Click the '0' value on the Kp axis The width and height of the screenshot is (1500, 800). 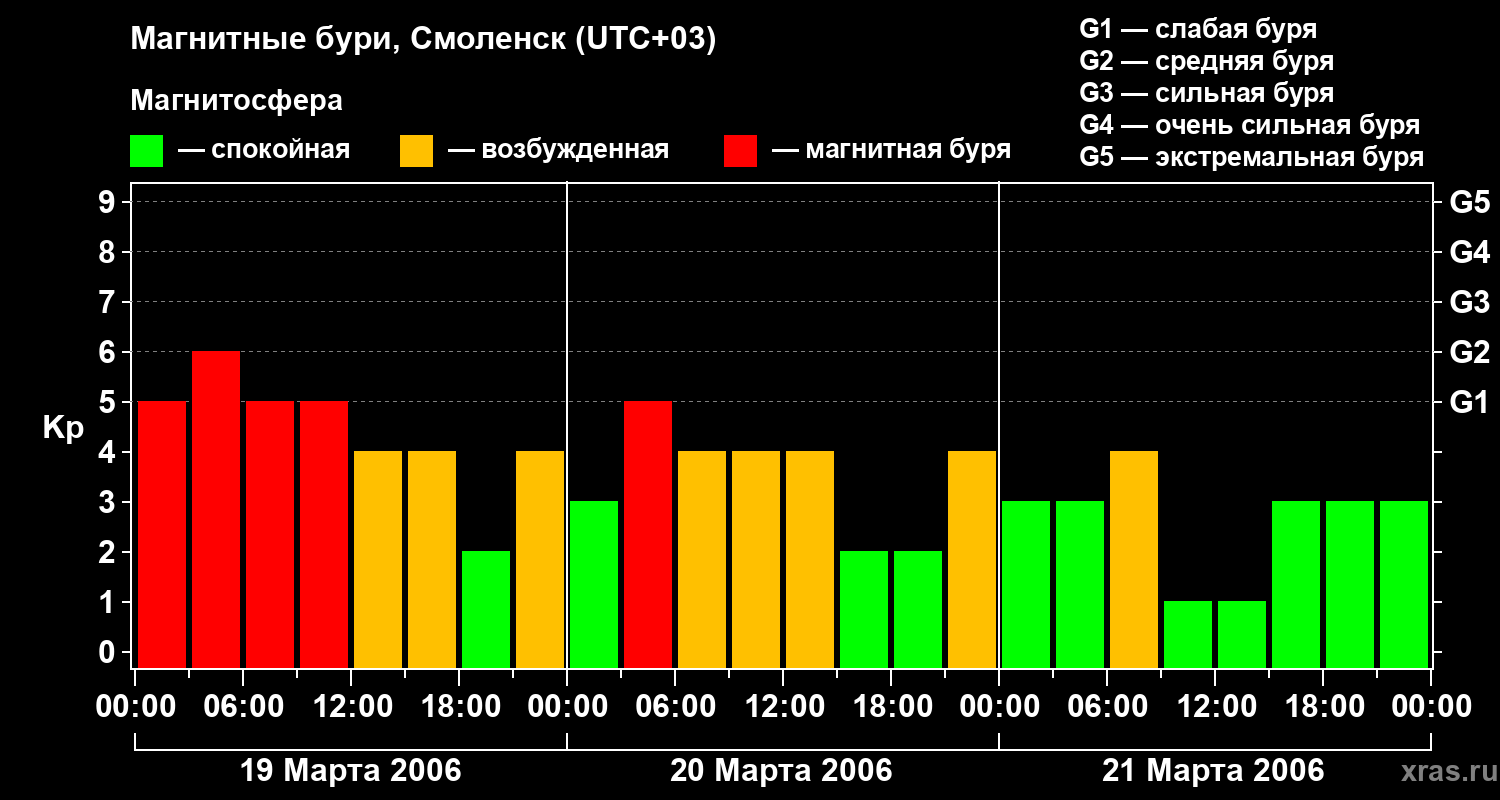pyautogui.click(x=109, y=652)
